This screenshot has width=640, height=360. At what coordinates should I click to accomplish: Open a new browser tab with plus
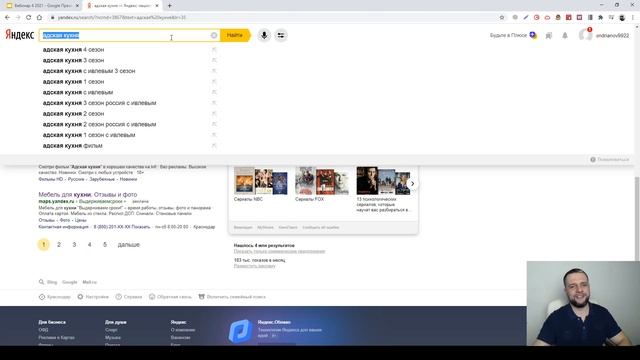(x=169, y=6)
